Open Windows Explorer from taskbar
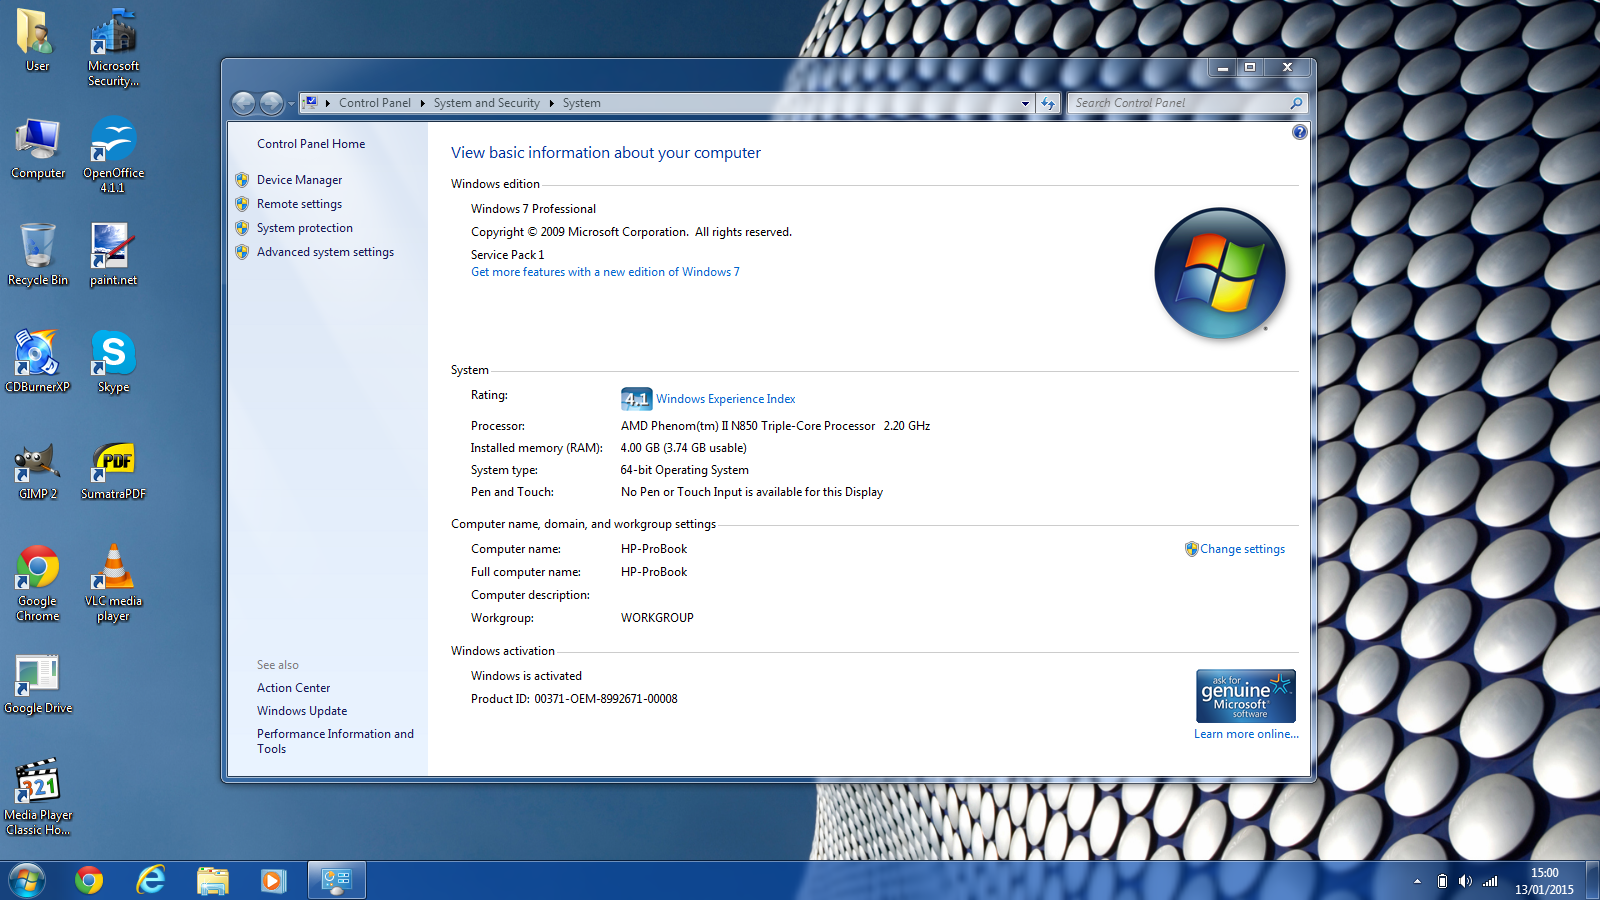The height and width of the screenshot is (900, 1600). click(213, 881)
